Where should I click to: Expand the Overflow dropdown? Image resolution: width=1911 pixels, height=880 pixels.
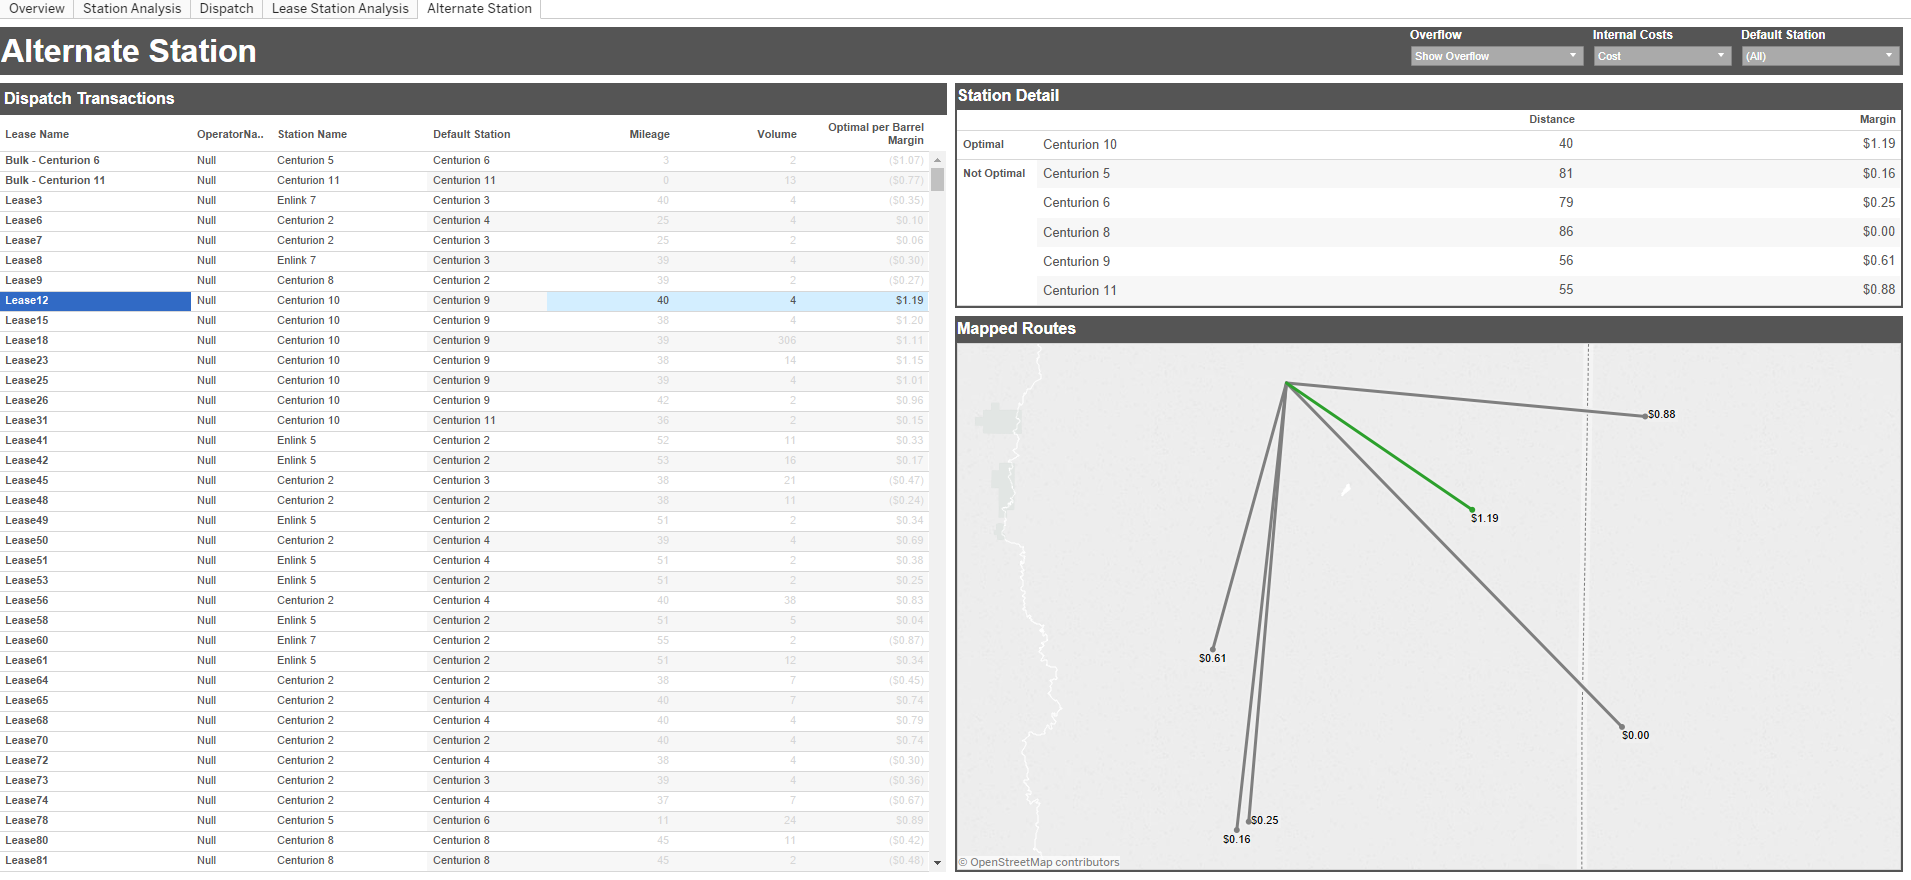pos(1496,56)
